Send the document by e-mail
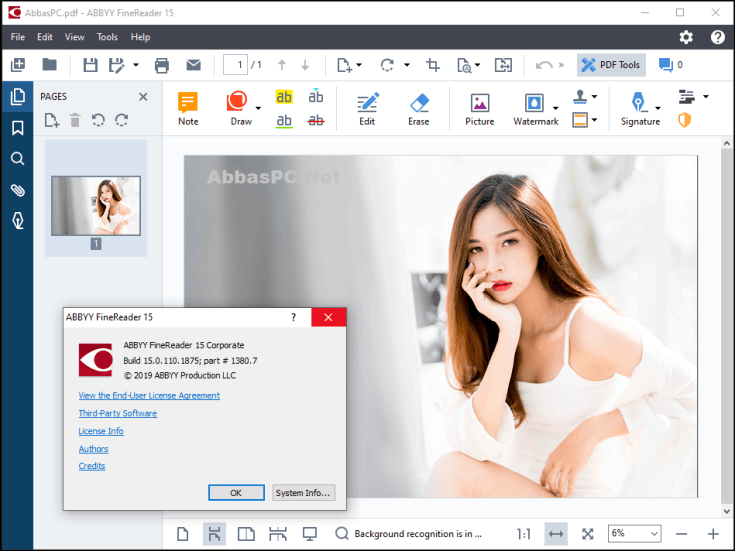 coord(194,65)
